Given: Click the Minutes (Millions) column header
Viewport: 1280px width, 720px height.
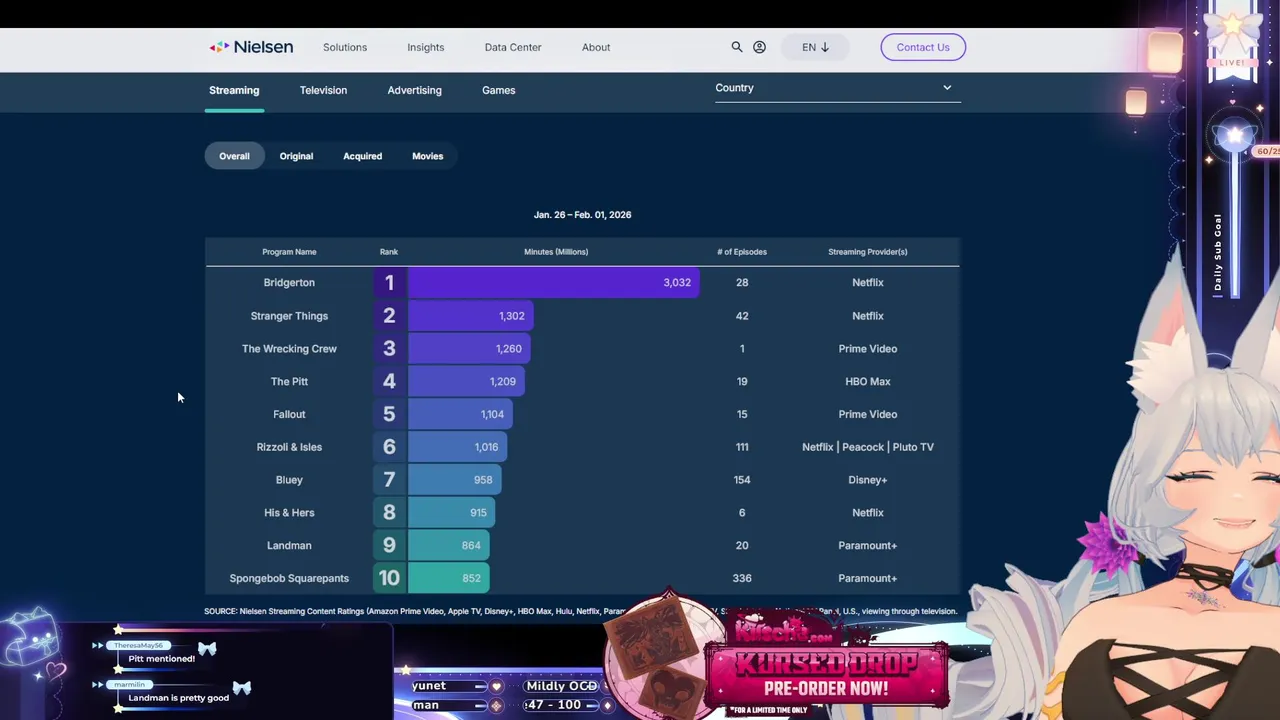Looking at the screenshot, I should (x=556, y=252).
